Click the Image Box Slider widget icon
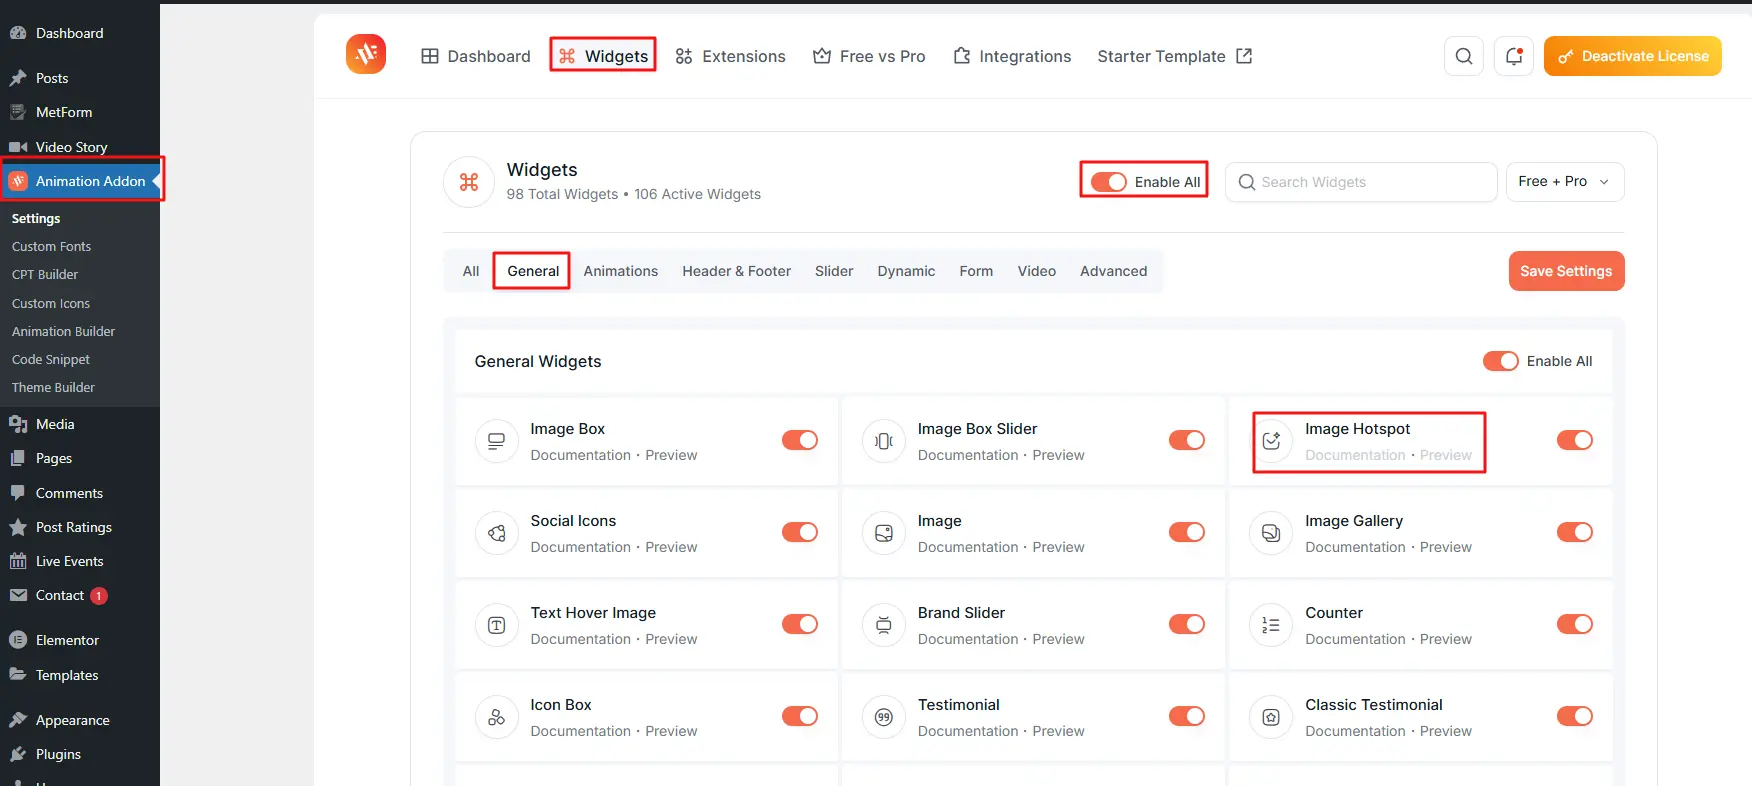The height and width of the screenshot is (786, 1752). (884, 441)
